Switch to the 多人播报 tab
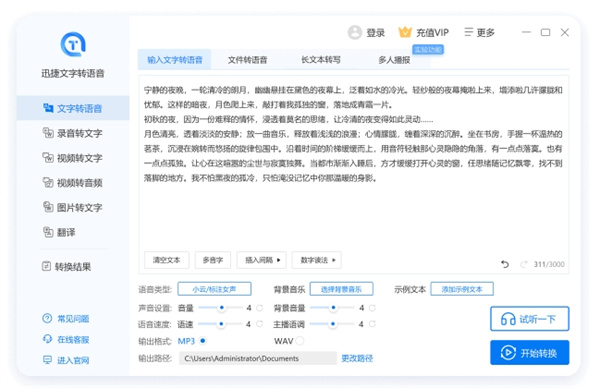The image size is (600, 388). click(394, 60)
